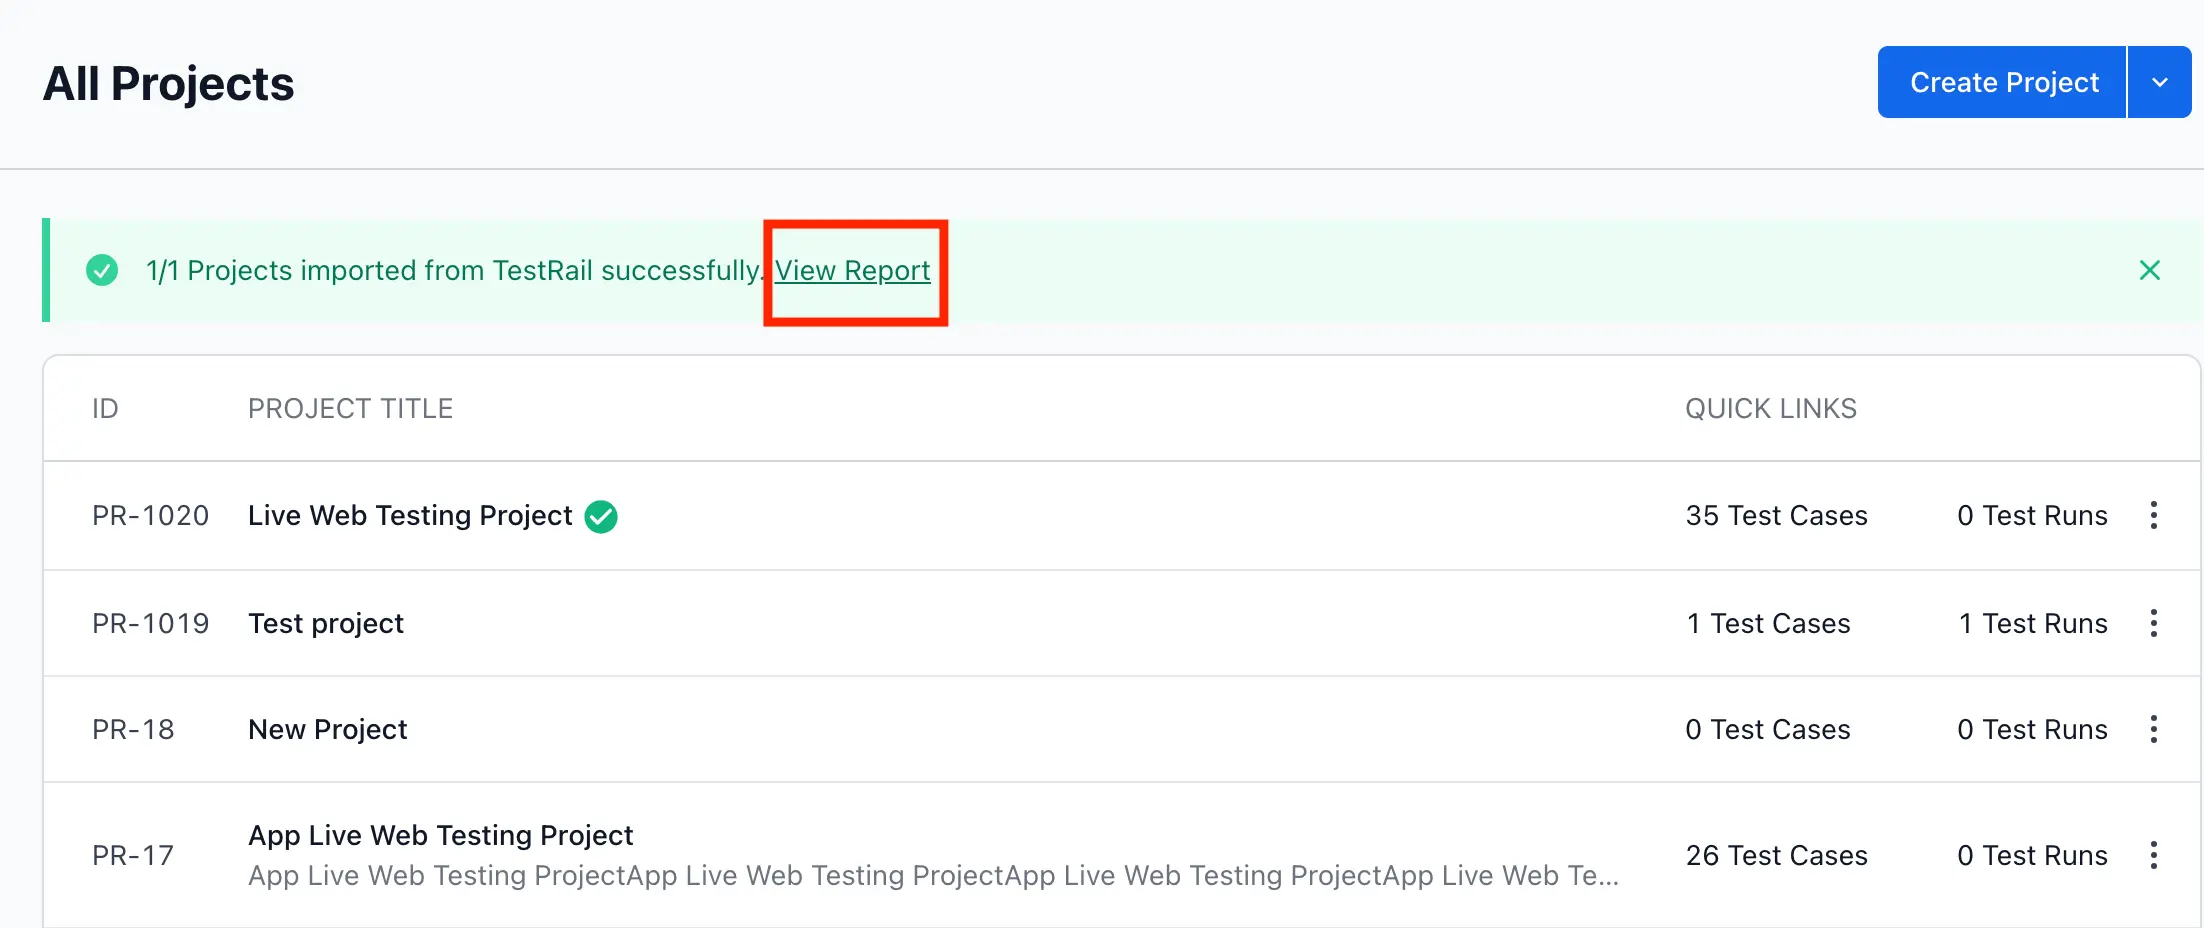The width and height of the screenshot is (2204, 928).
Task: Open the App Live Web Testing Project title
Action: [x=440, y=835]
